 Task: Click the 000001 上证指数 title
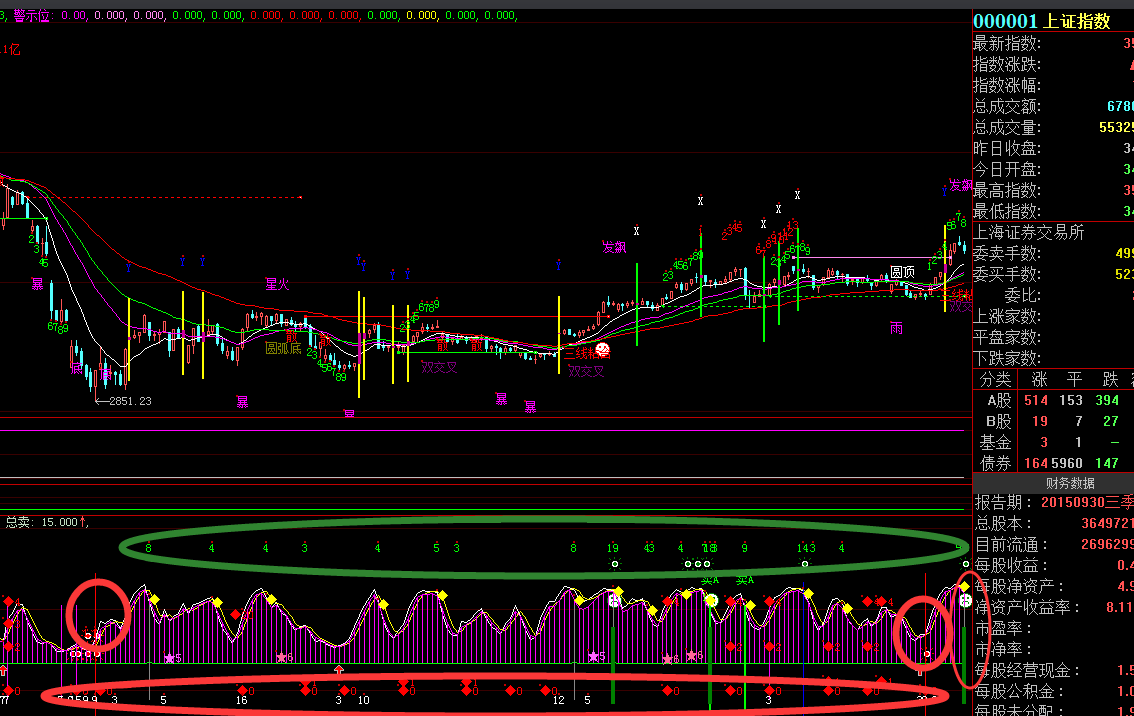click(x=1042, y=22)
